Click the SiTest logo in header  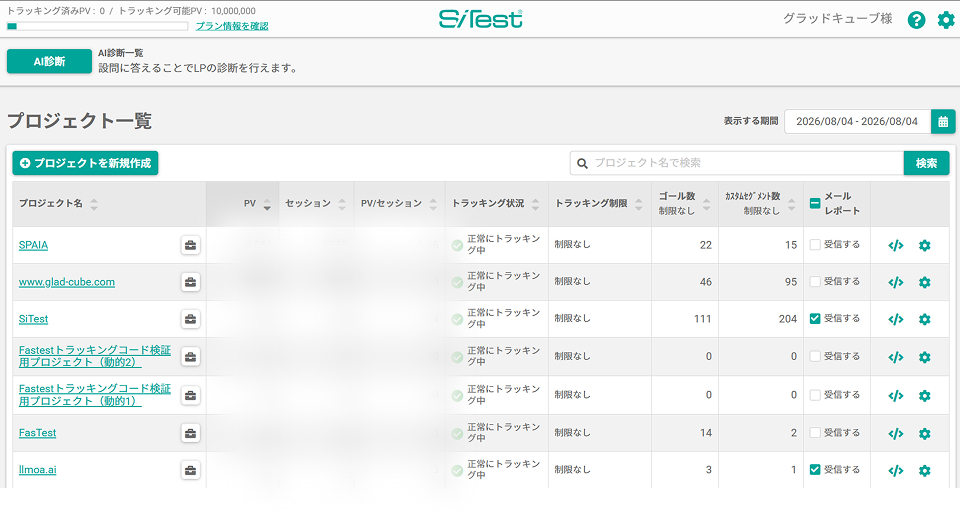point(481,19)
